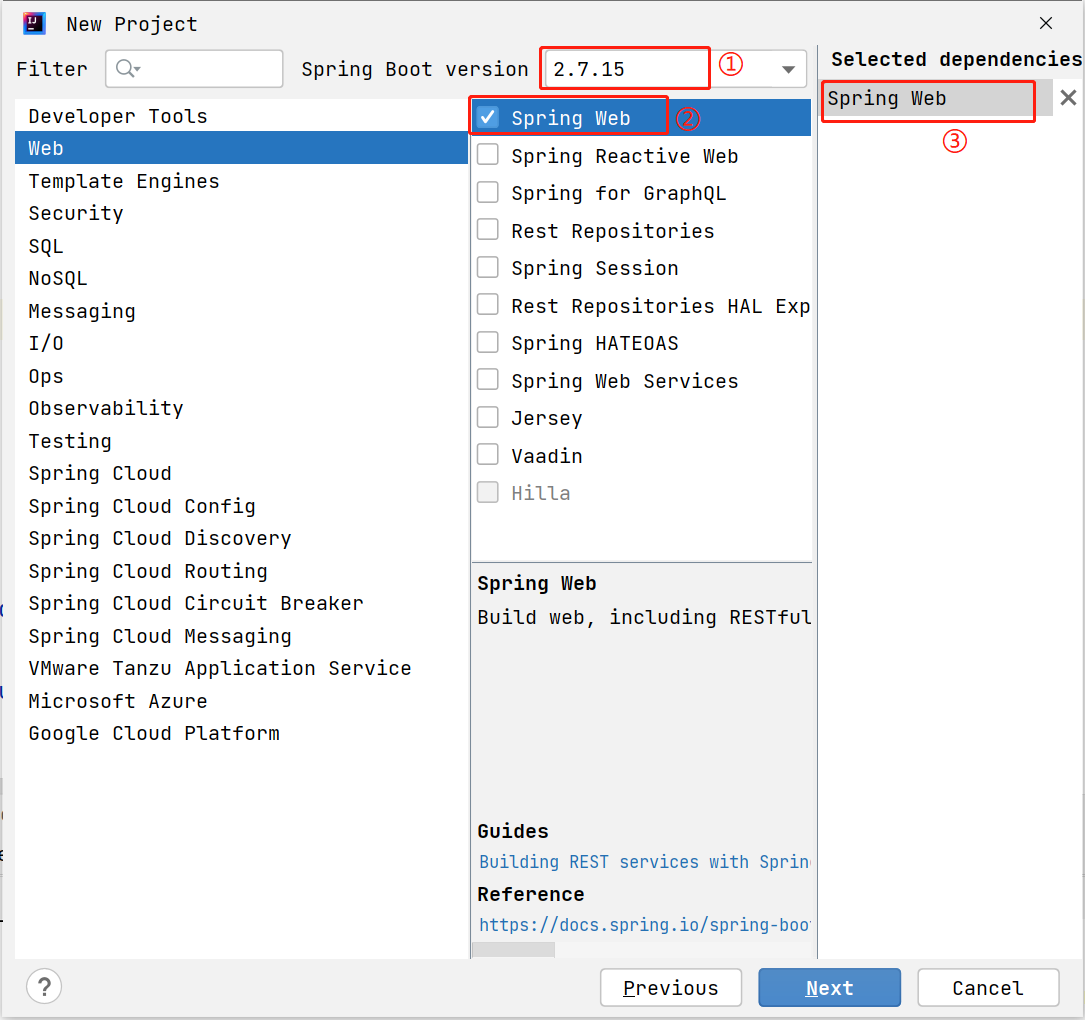The image size is (1085, 1020).
Task: Click the disabled Hilla checkbox
Action: [x=488, y=492]
